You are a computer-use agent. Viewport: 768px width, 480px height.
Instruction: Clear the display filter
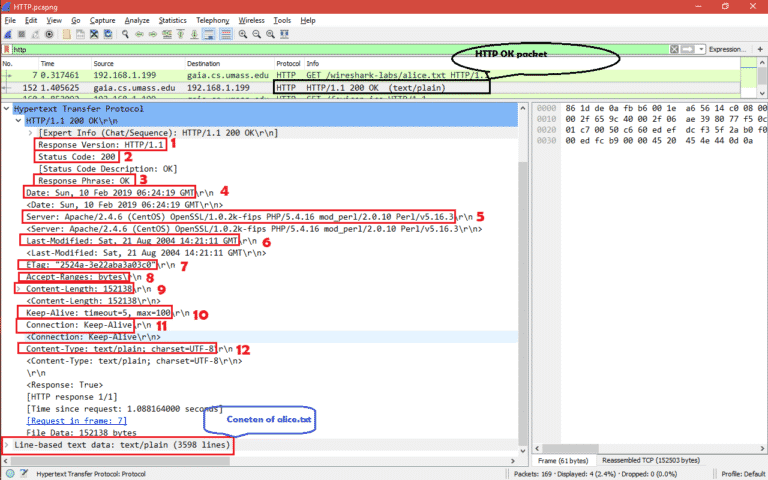tap(674, 49)
